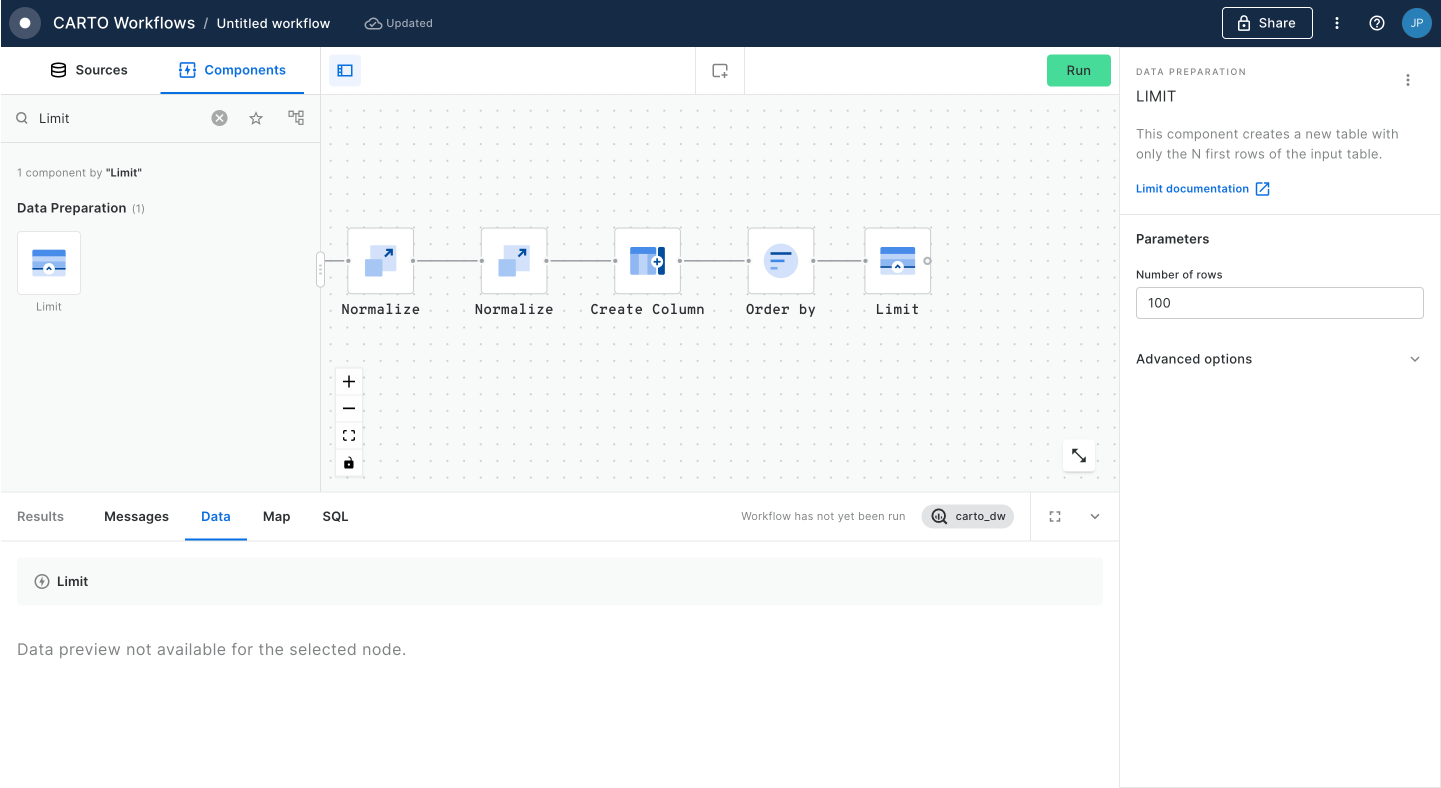The height and width of the screenshot is (788, 1441).
Task: Collapse the results panel with chevron
Action: pos(1095,517)
